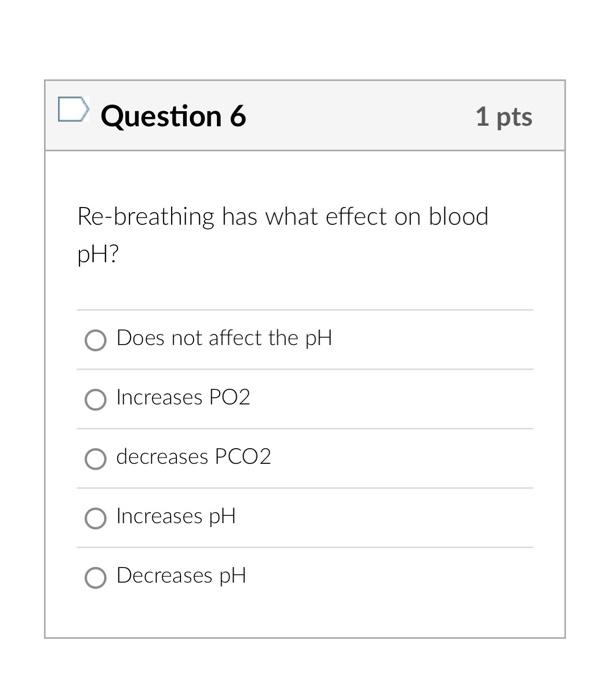Check the 'Decreases pH' radio button
This screenshot has width=610, height=700.
(x=95, y=578)
